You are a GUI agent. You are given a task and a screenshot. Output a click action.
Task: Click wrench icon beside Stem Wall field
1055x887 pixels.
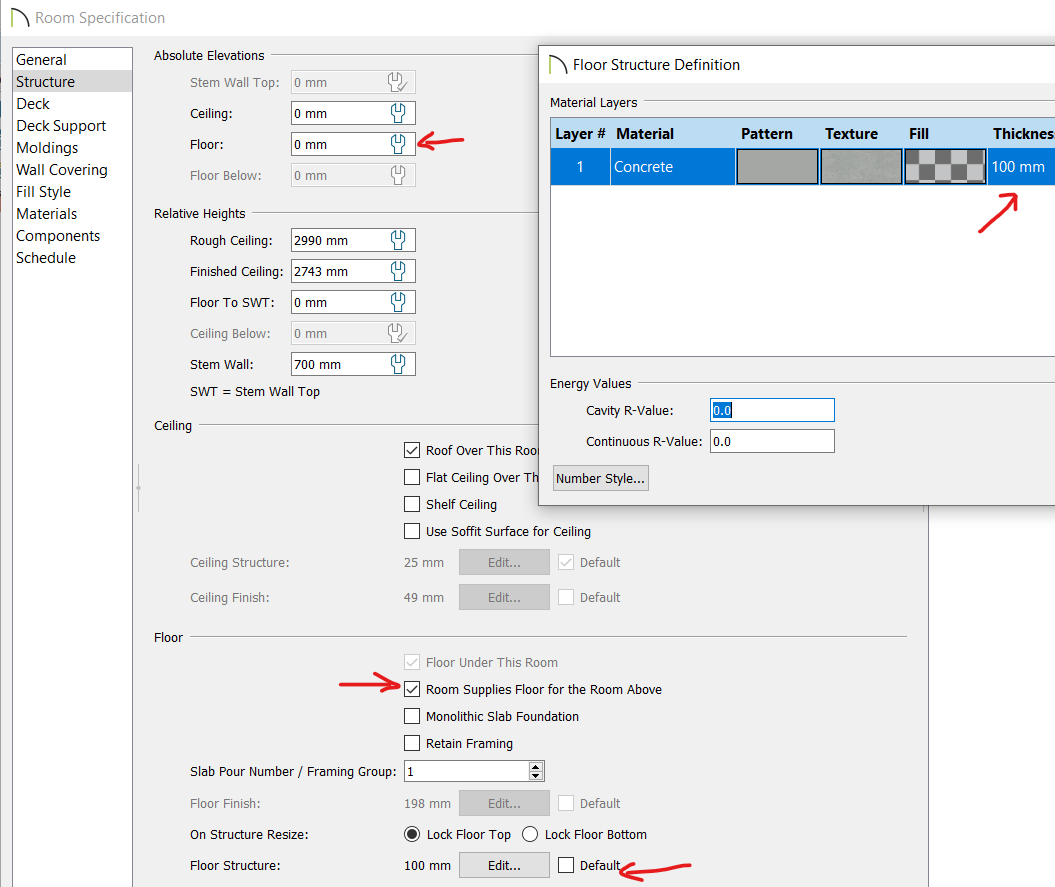pyautogui.click(x=398, y=364)
